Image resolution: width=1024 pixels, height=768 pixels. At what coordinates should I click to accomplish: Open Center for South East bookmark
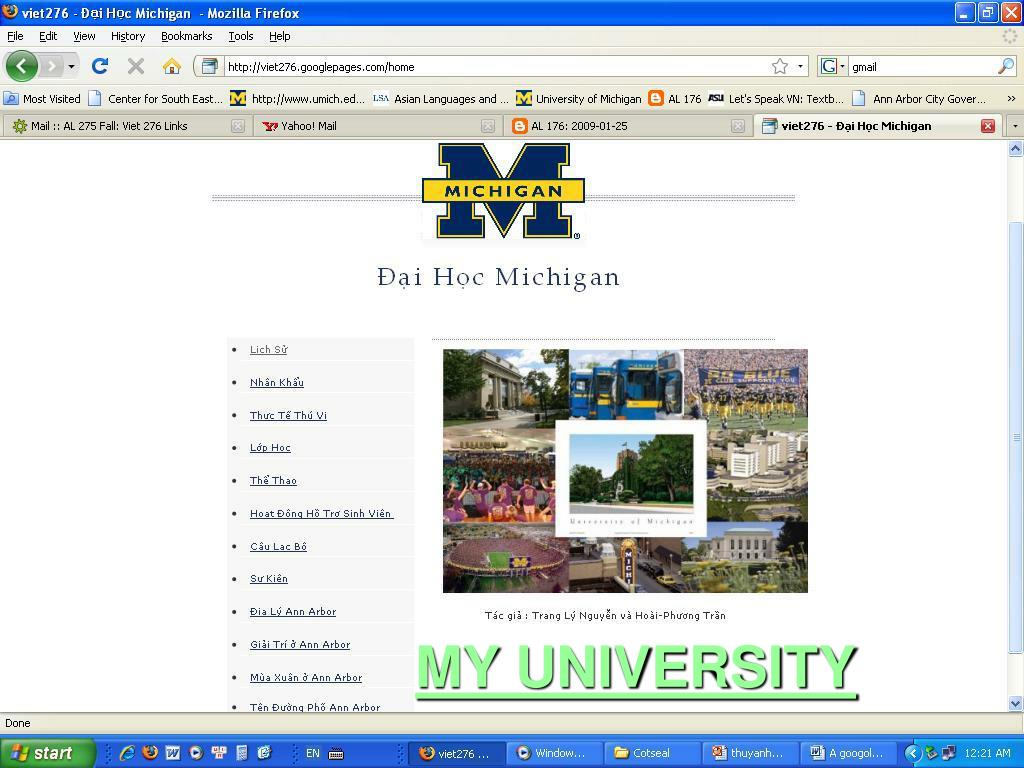(156, 99)
